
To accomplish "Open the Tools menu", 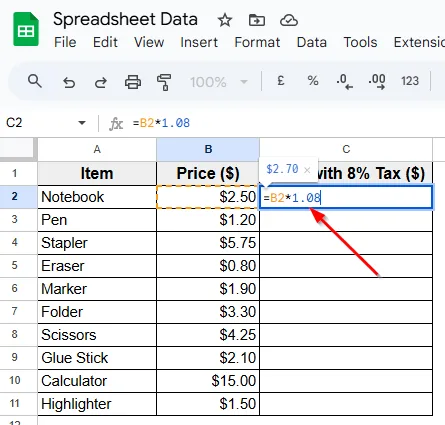I will coord(360,42).
